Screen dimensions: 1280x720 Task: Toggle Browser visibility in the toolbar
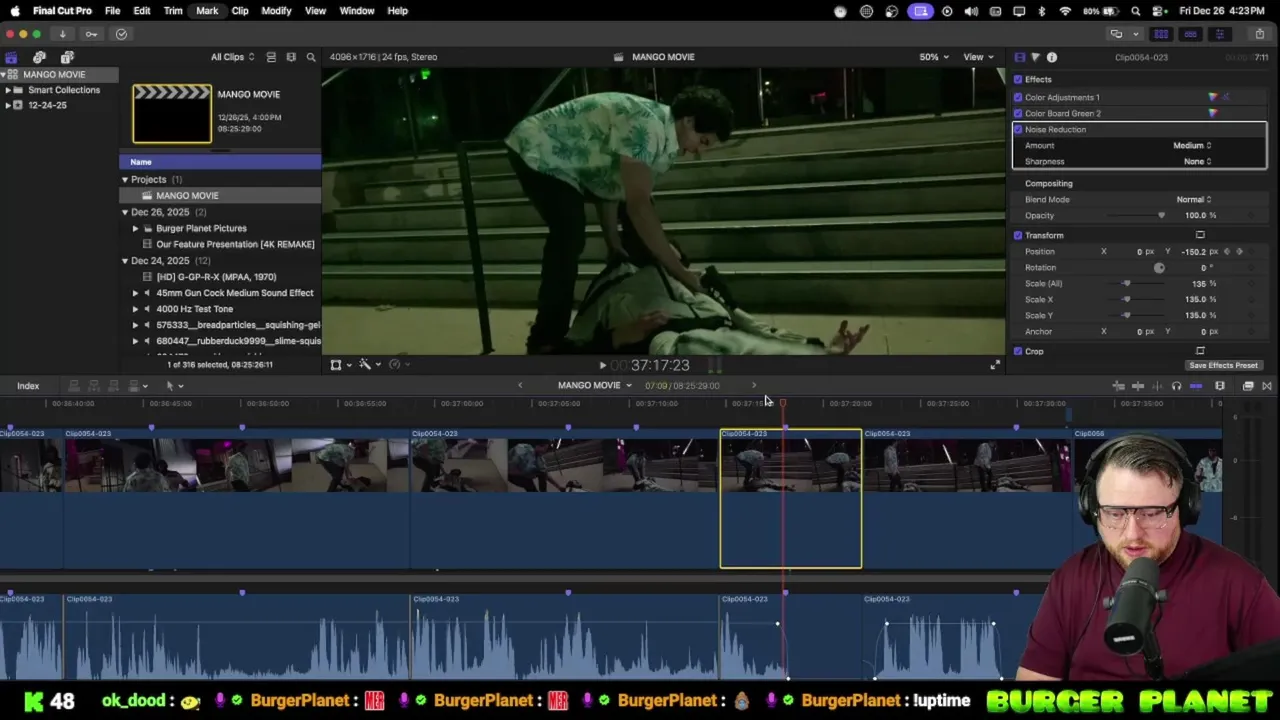(x=1161, y=34)
